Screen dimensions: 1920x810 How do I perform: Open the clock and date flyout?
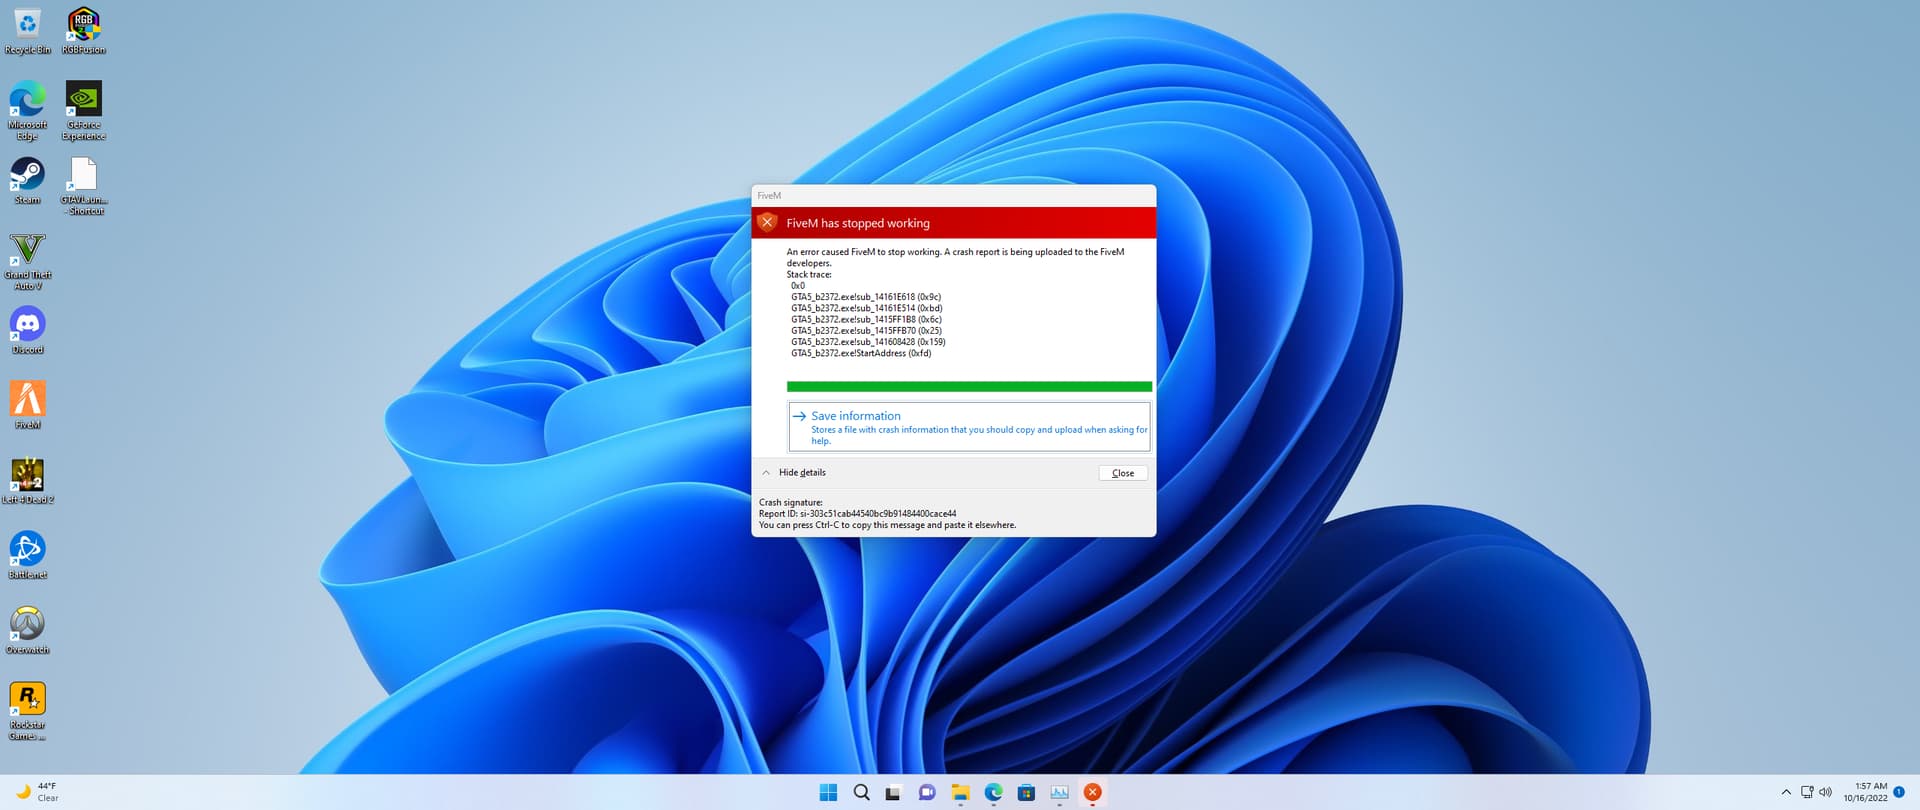point(1868,792)
